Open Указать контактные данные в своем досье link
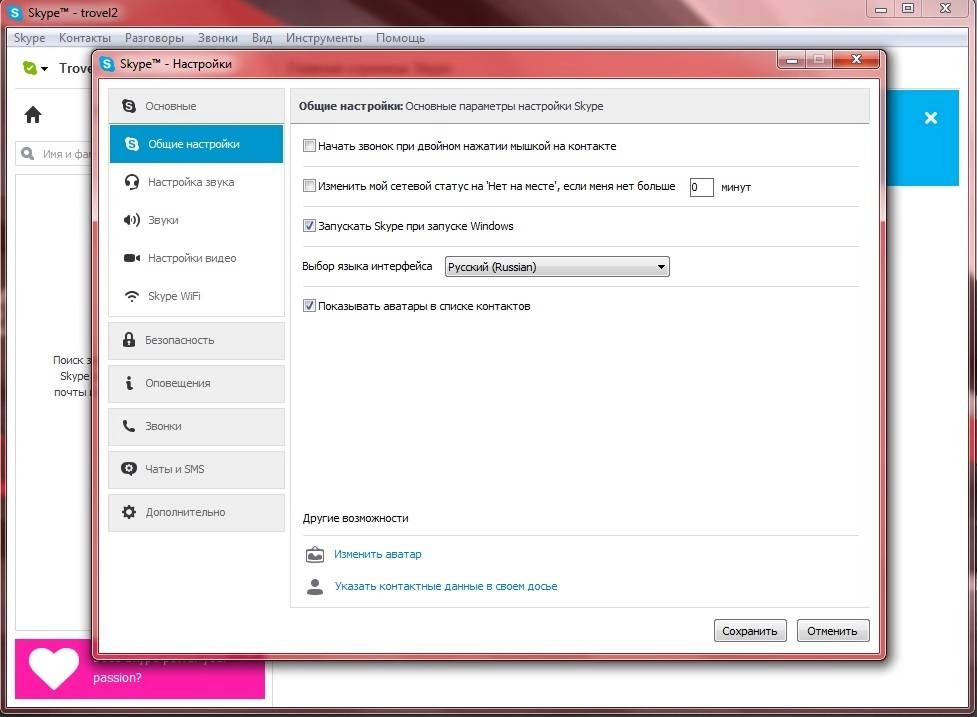 (x=446, y=586)
